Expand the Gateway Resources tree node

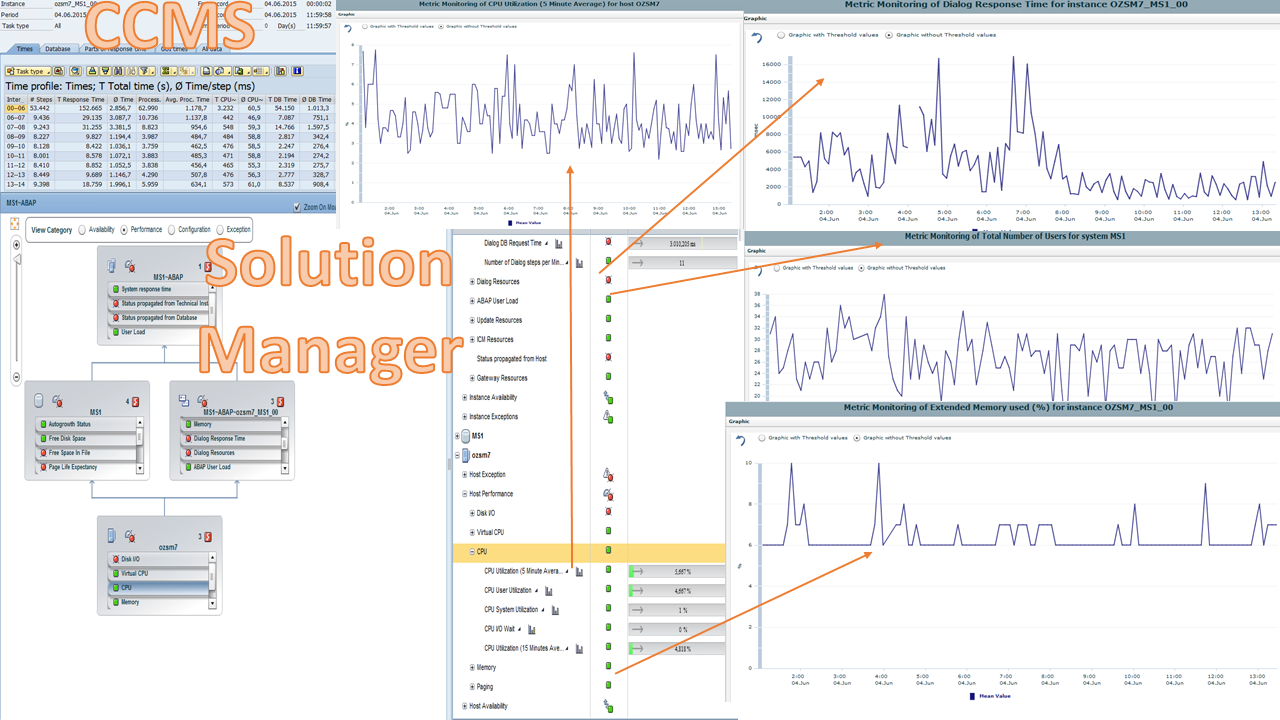pyautogui.click(x=473, y=378)
